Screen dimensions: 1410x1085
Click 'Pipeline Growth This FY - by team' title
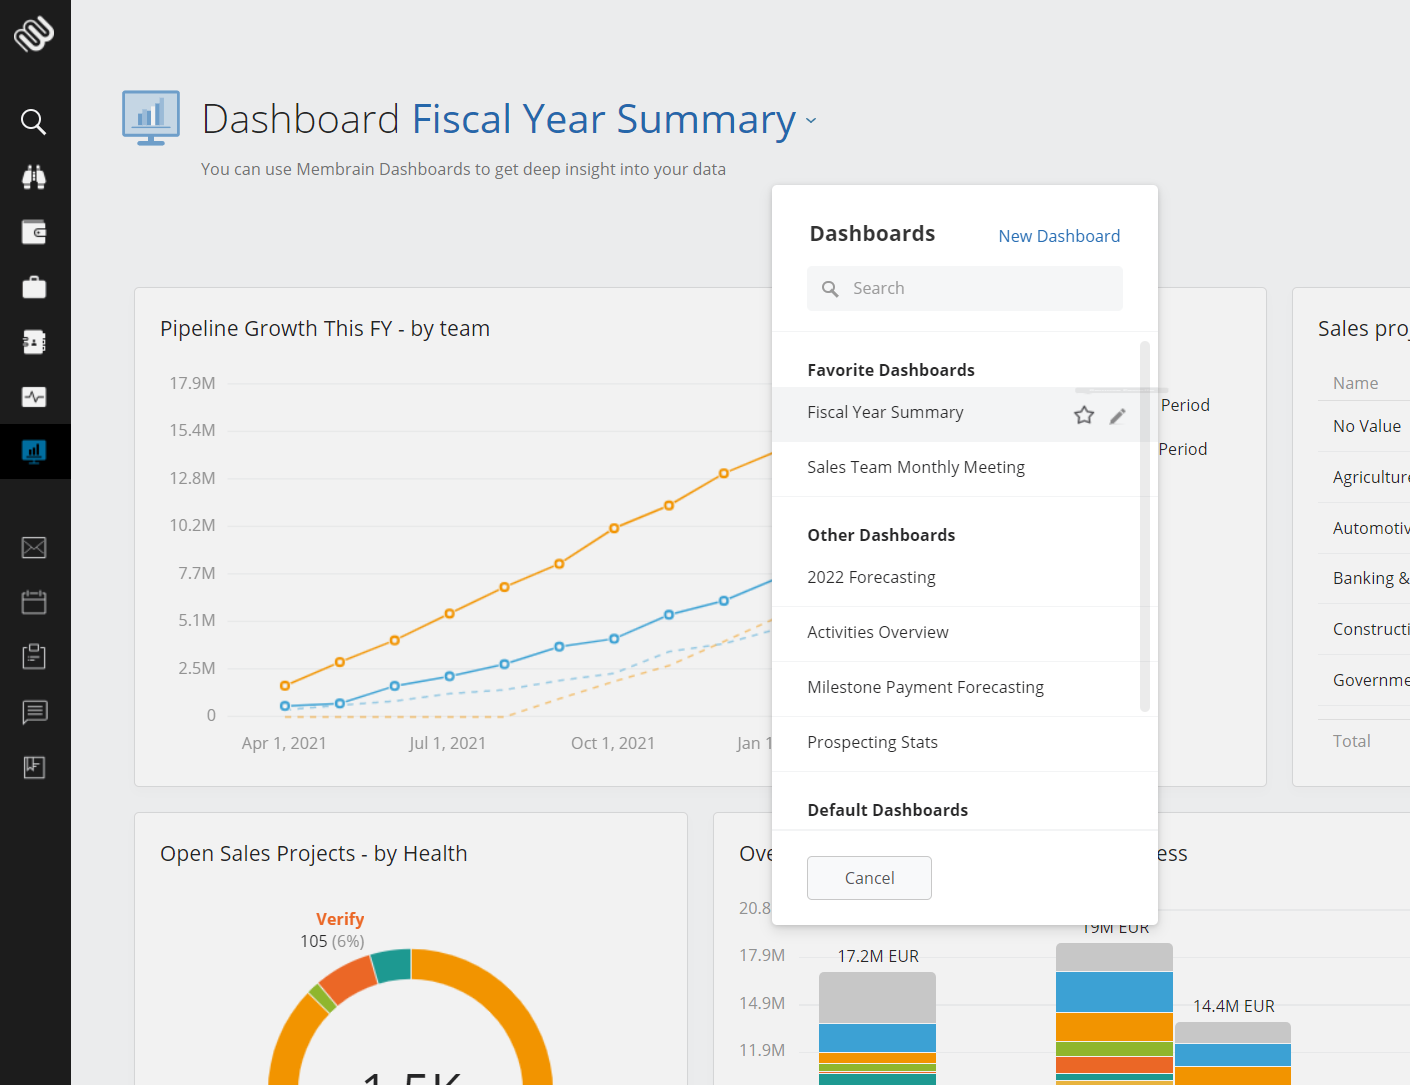325,329
